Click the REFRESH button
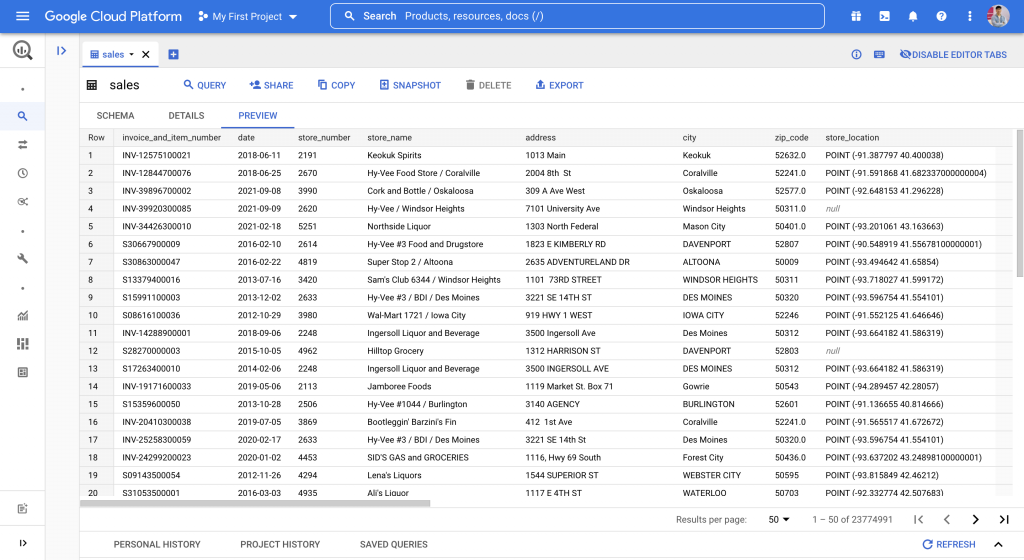The width and height of the screenshot is (1024, 560). (949, 544)
